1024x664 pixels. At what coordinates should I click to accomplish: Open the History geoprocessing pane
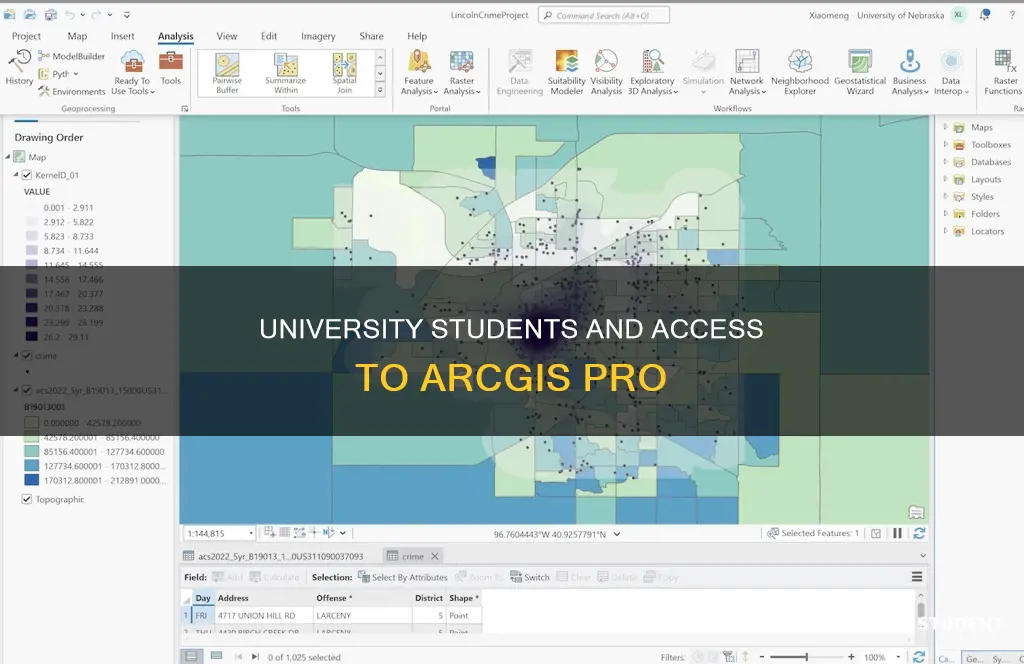tap(19, 68)
